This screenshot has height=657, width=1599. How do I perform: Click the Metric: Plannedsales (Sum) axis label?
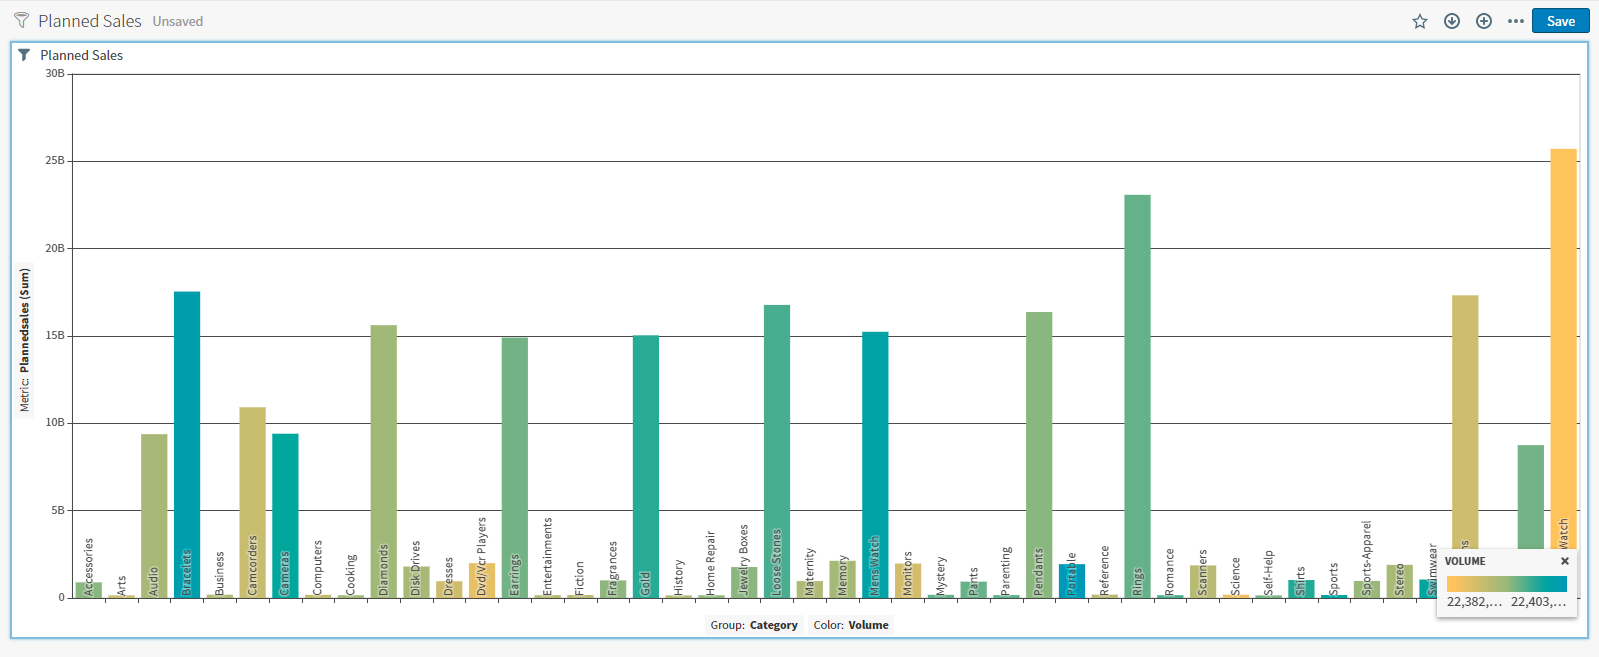click(x=25, y=340)
